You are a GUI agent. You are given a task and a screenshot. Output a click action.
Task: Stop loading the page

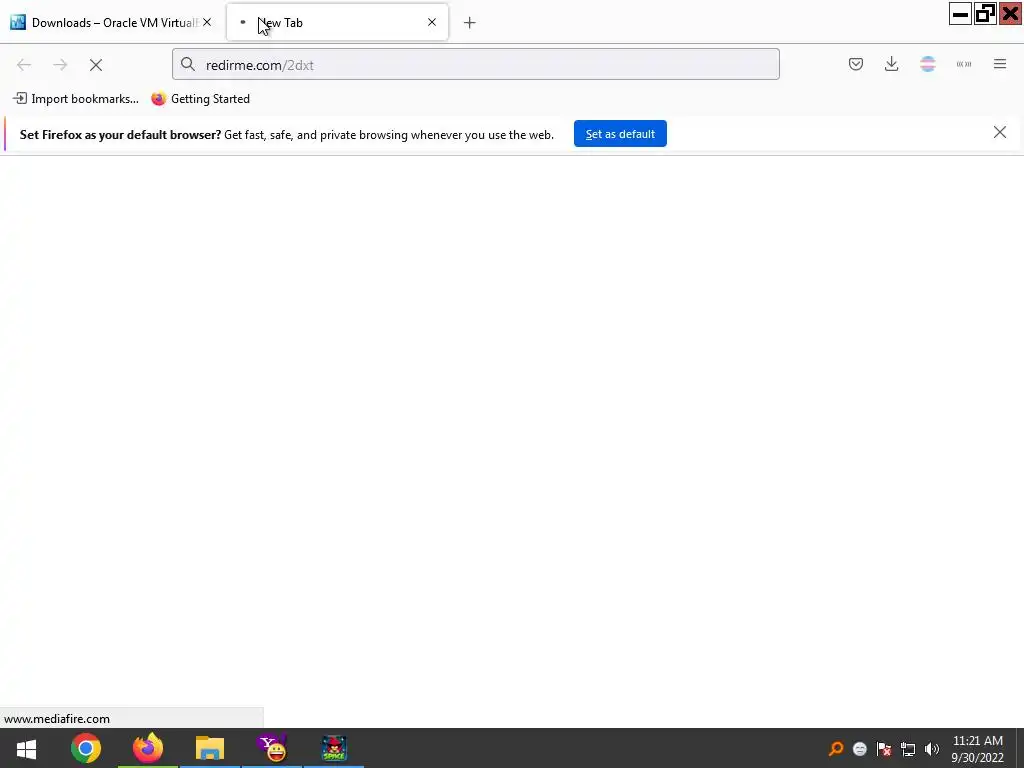[96, 65]
